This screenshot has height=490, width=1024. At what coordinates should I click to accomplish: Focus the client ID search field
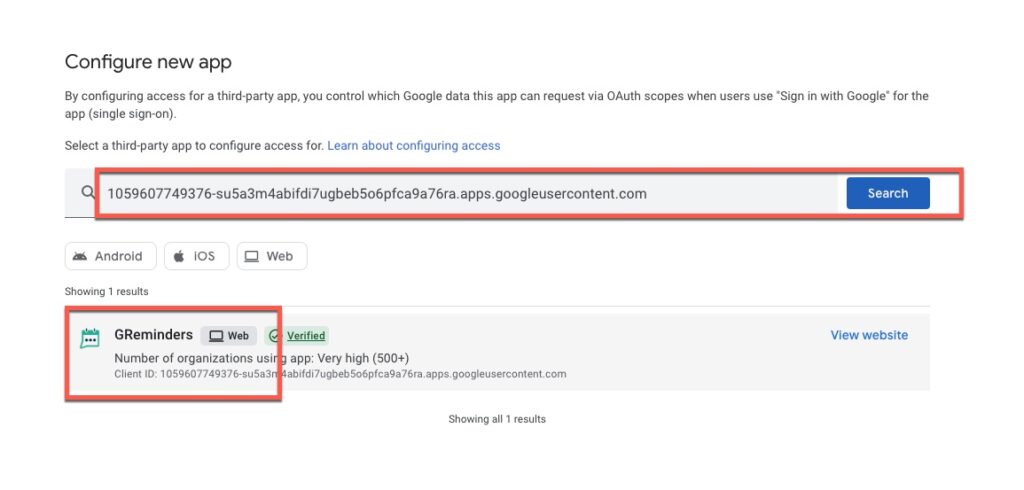tap(467, 193)
